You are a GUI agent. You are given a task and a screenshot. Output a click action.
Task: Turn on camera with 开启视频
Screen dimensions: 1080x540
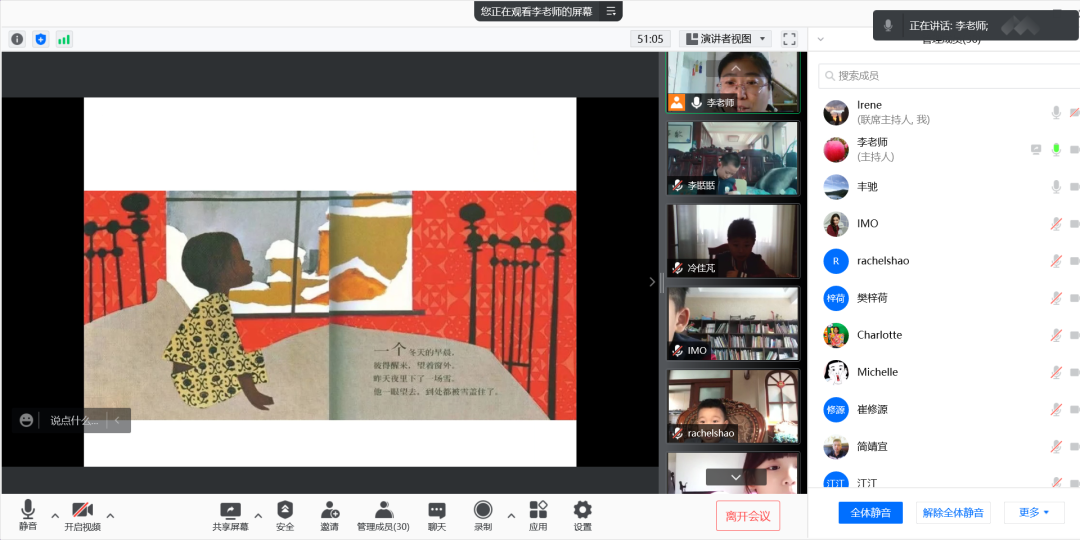pos(82,510)
